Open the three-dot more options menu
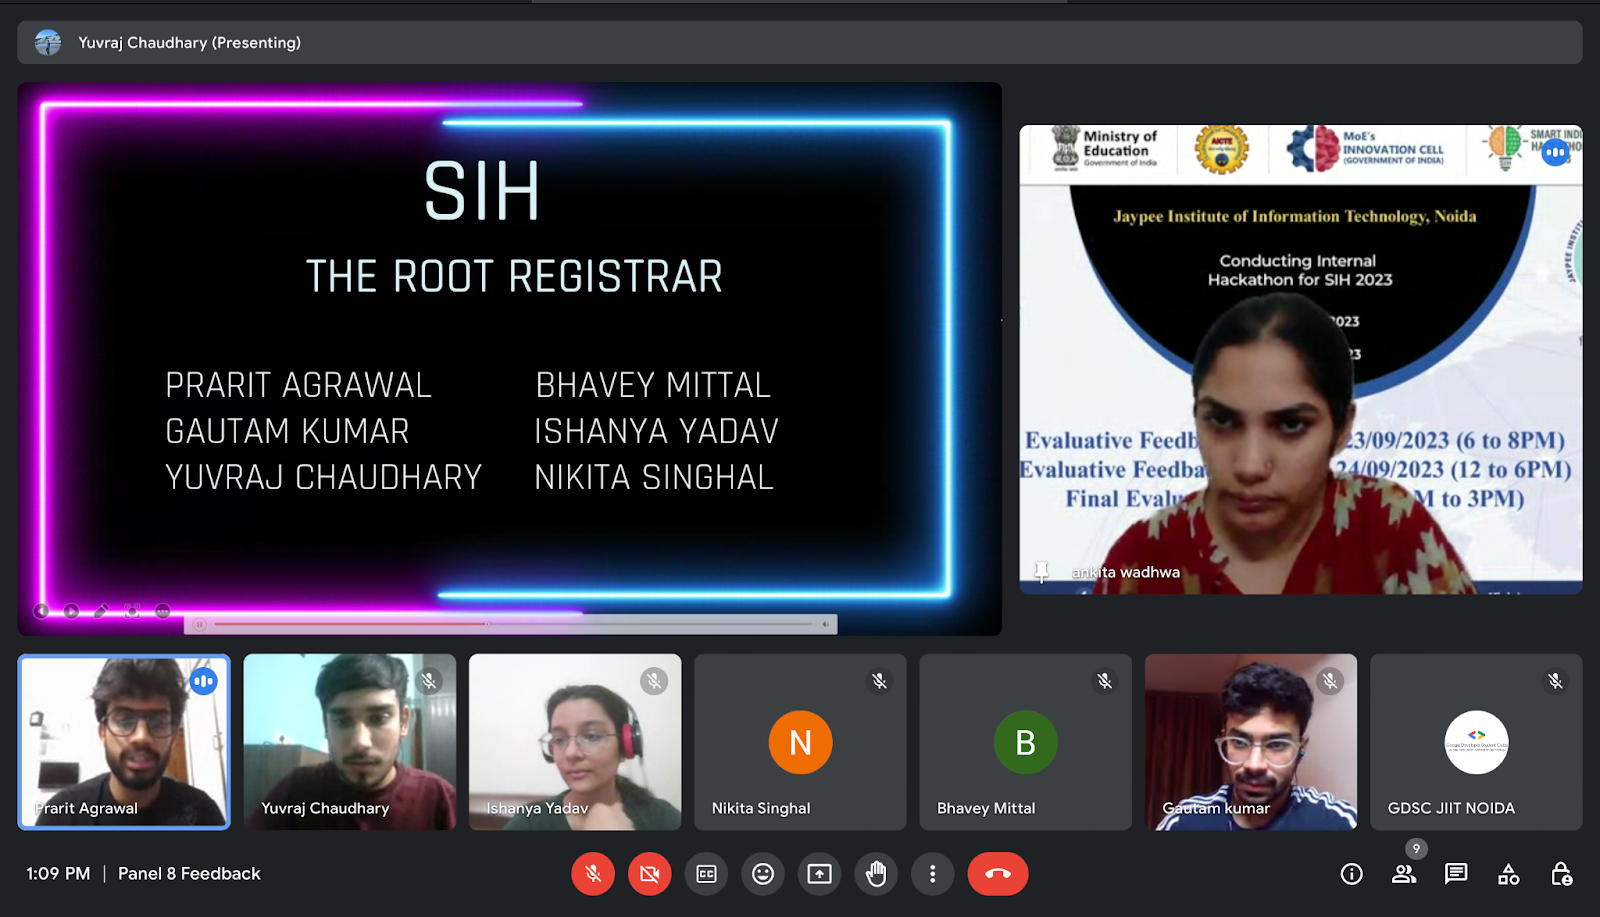This screenshot has height=917, width=1600. [x=932, y=874]
